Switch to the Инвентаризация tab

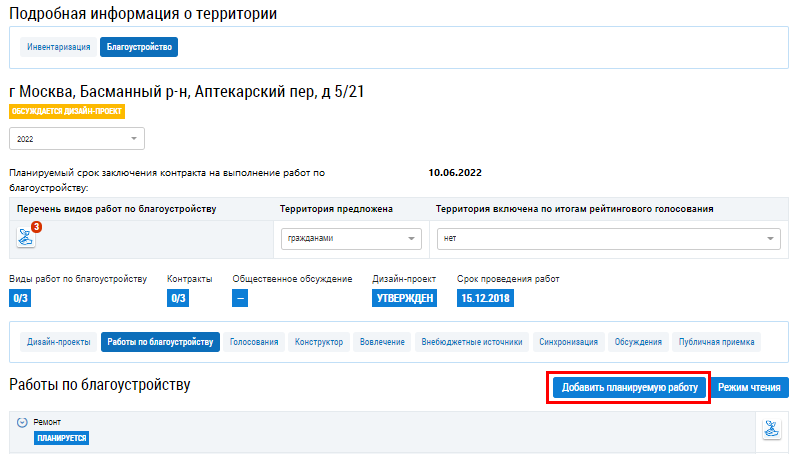point(59,47)
